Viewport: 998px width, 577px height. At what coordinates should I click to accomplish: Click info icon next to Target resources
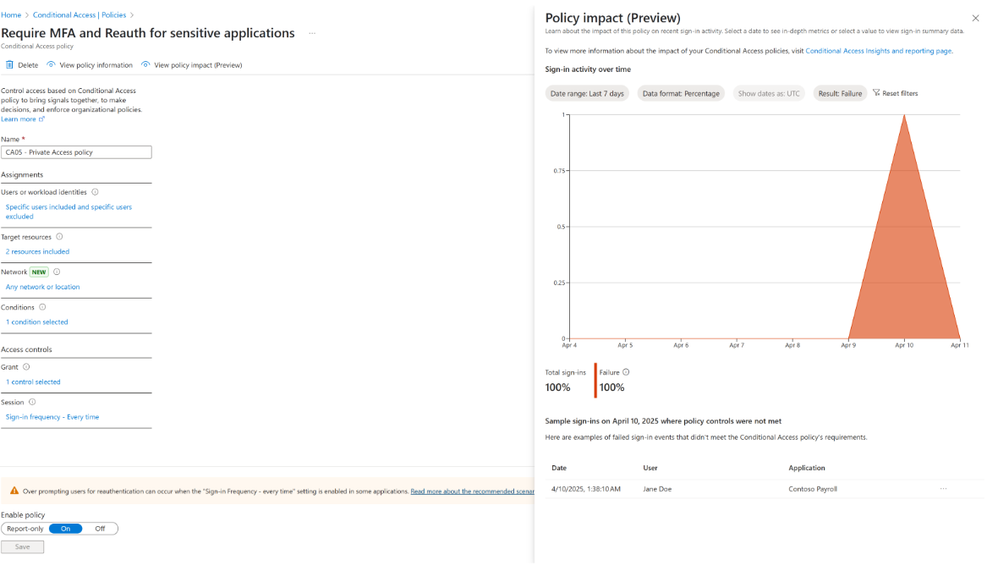(x=59, y=237)
